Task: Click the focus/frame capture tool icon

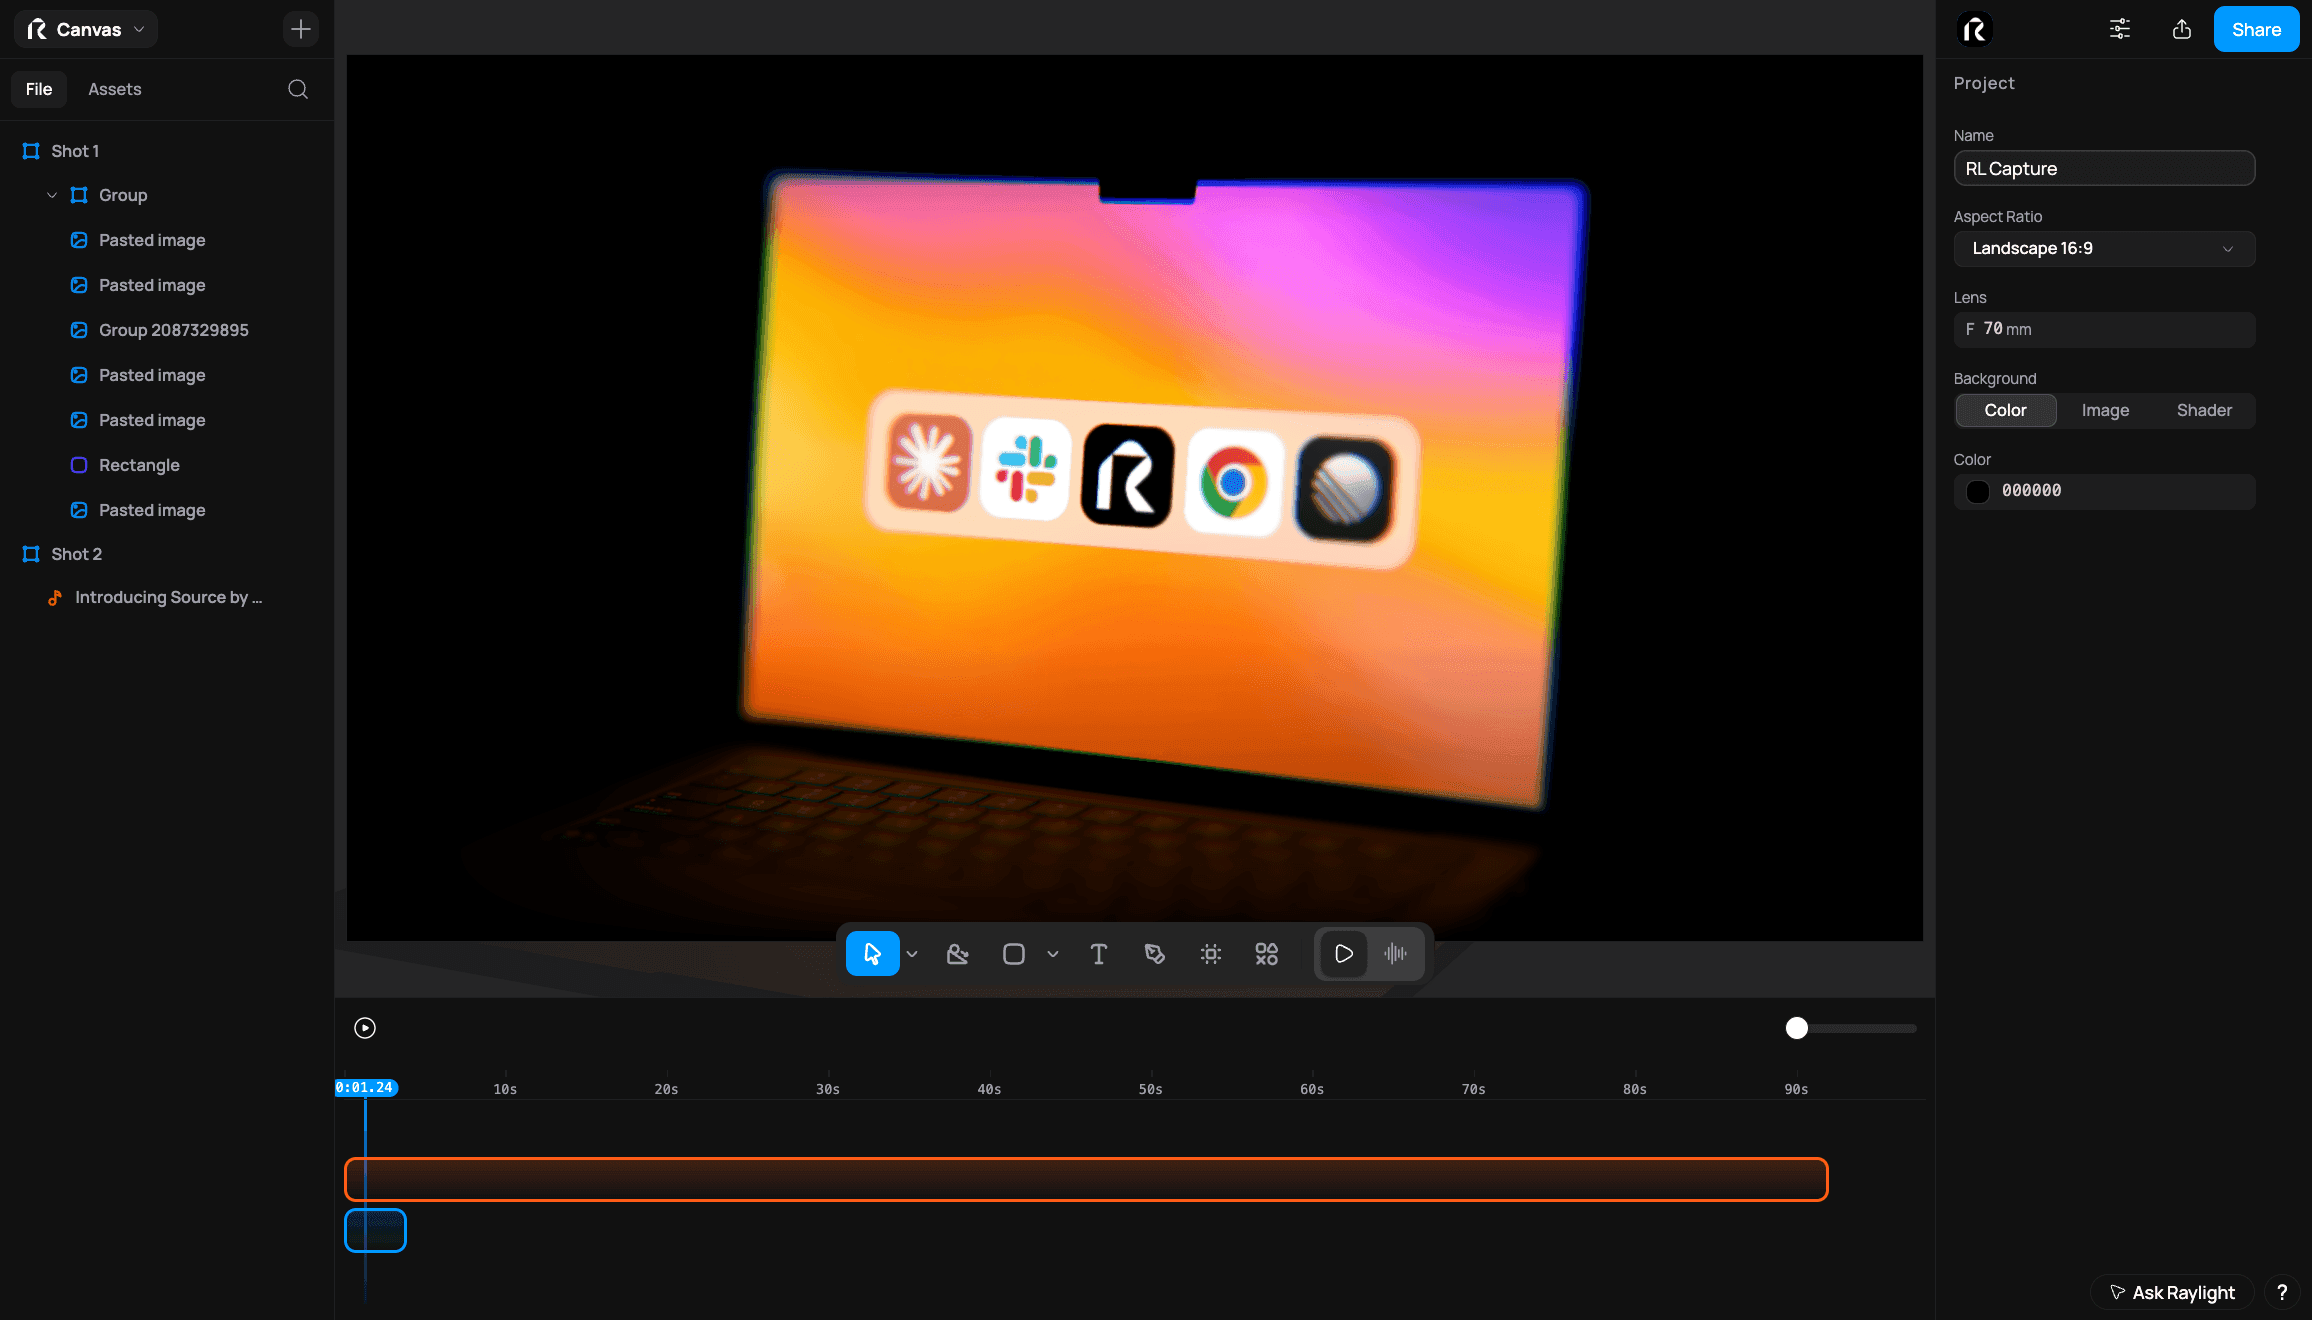Action: pyautogui.click(x=1210, y=954)
